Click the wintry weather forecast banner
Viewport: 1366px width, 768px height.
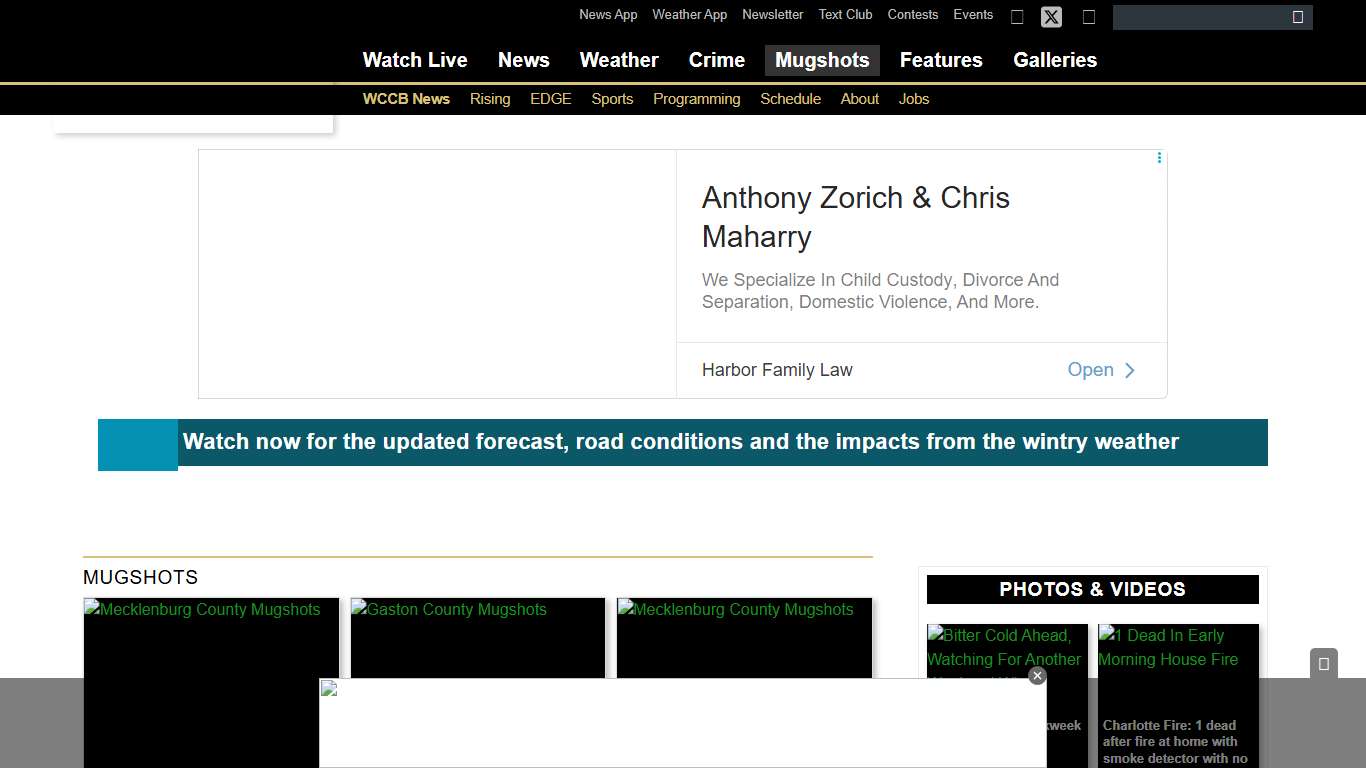(680, 442)
